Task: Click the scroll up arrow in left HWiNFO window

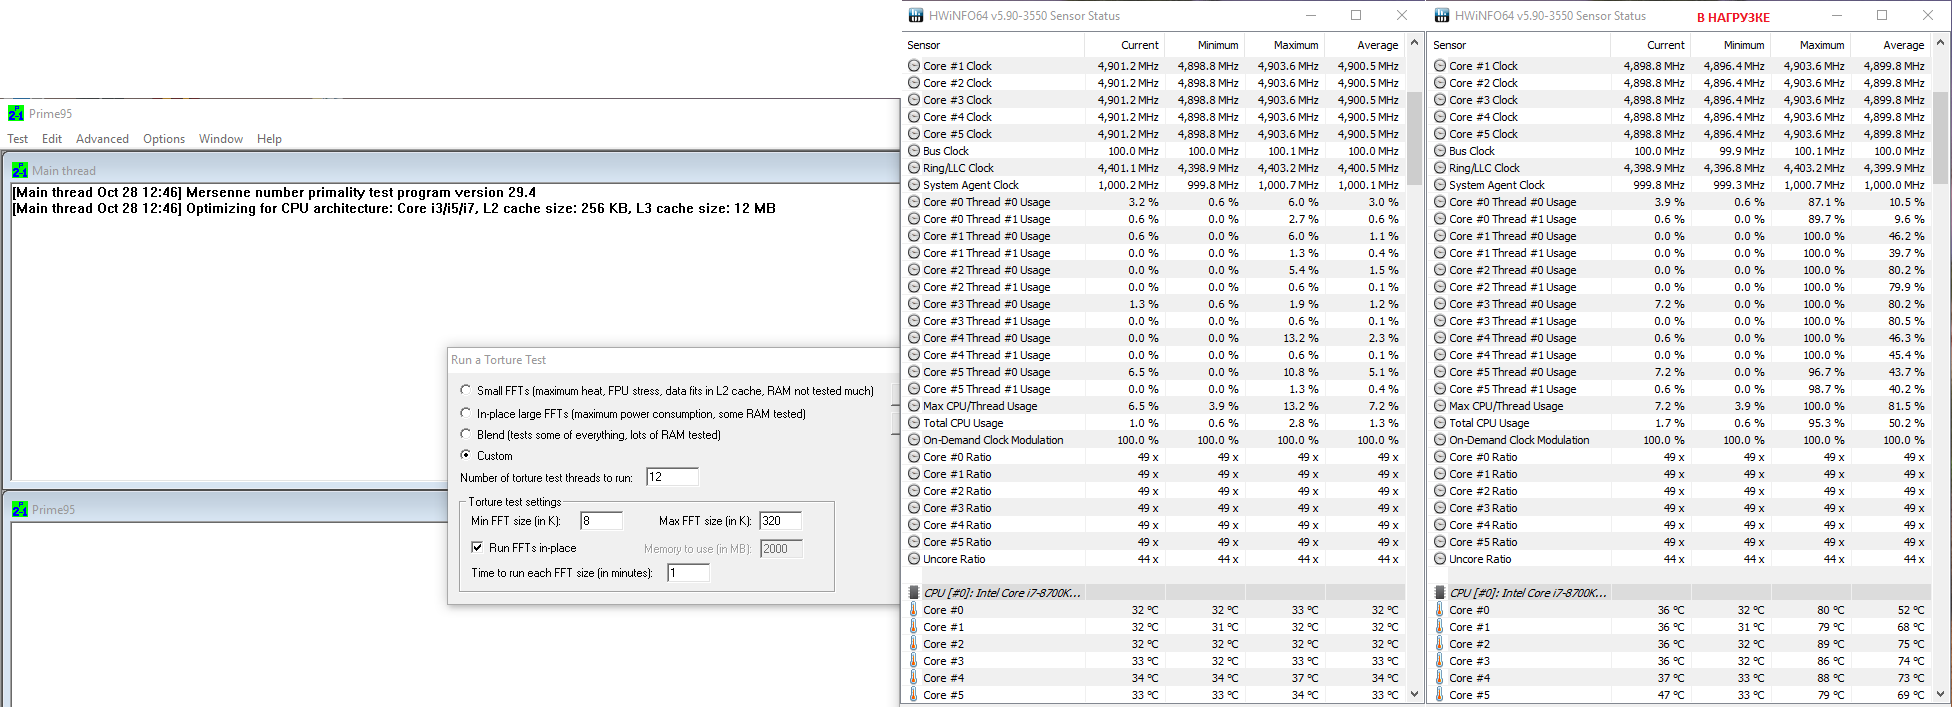Action: pyautogui.click(x=1414, y=43)
